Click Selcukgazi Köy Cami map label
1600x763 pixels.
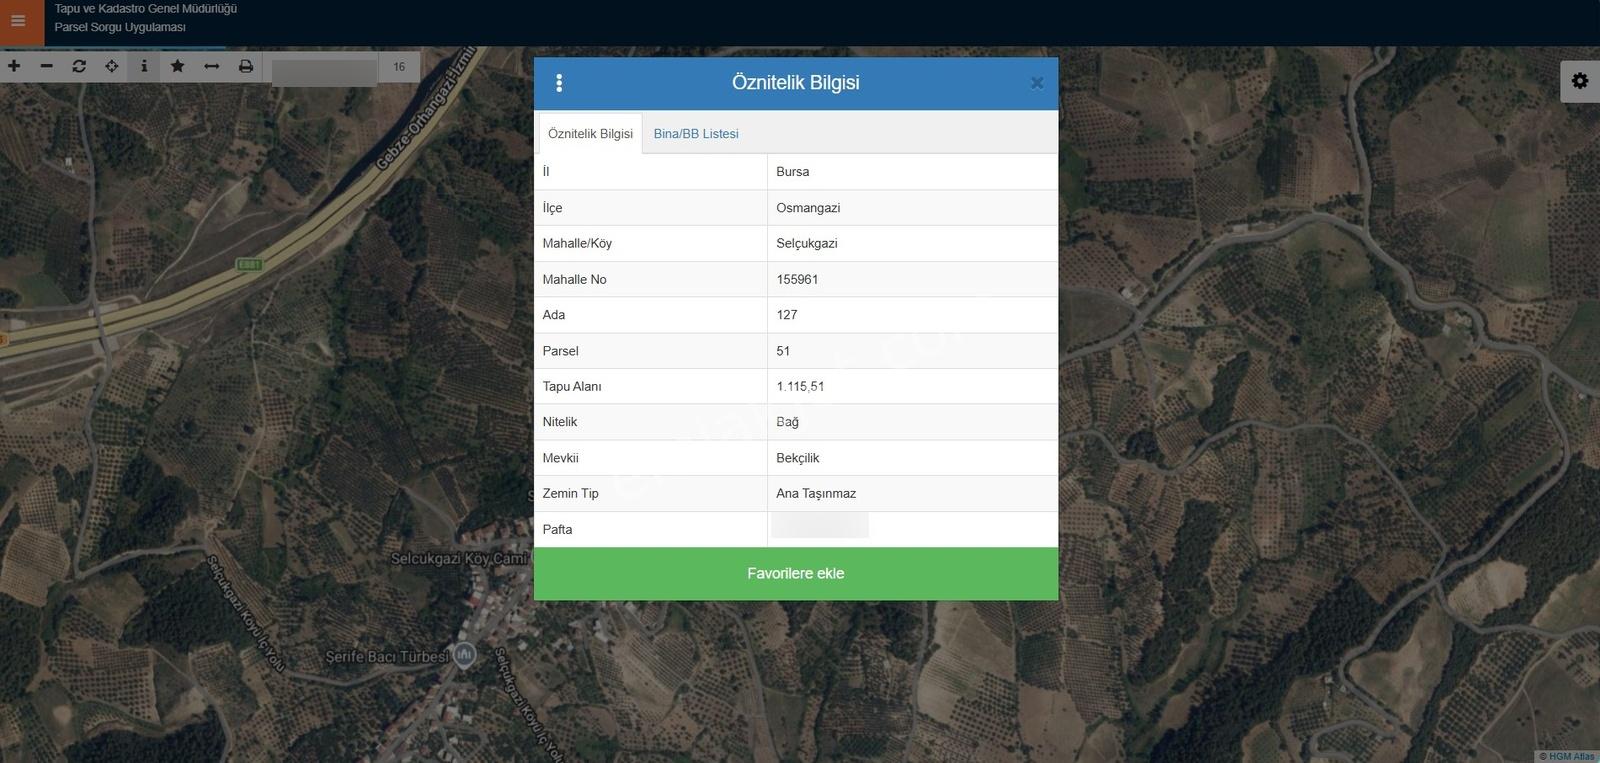pos(459,558)
